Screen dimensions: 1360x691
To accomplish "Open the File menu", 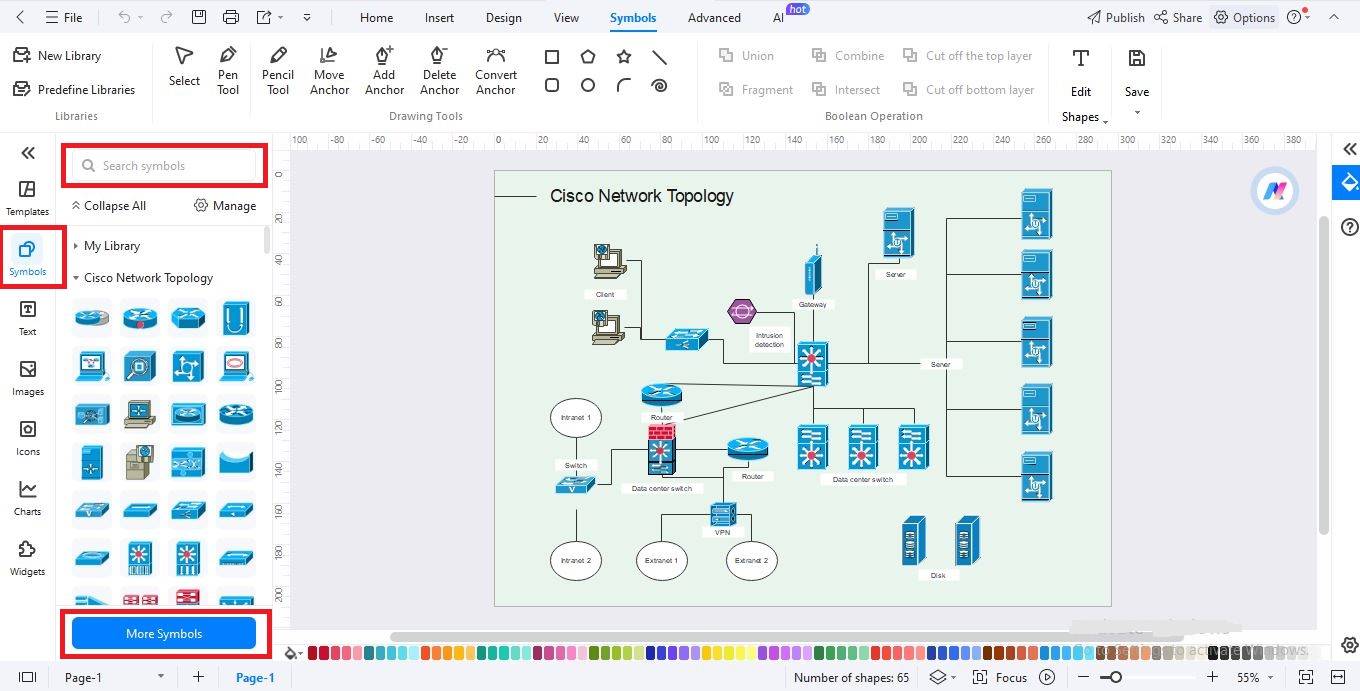I will pos(64,17).
